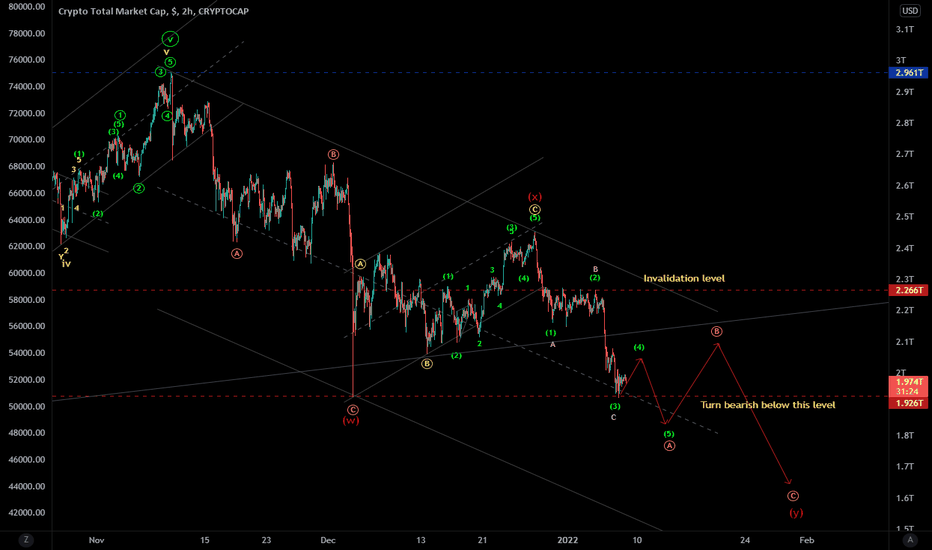The height and width of the screenshot is (550, 932).
Task: Click the 1.974T current price label
Action: coord(909,382)
